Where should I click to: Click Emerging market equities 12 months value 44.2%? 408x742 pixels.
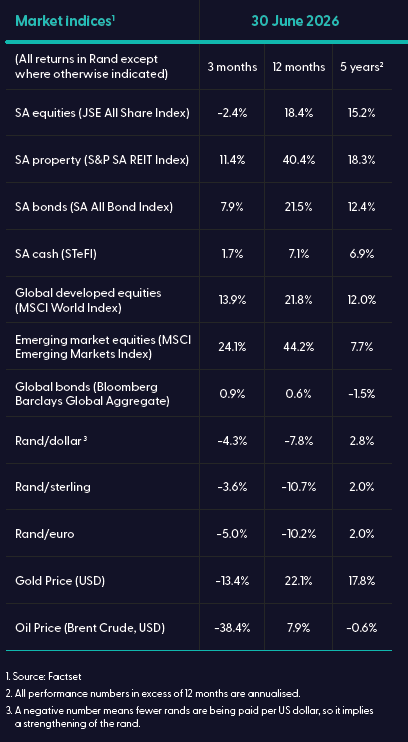tap(299, 347)
